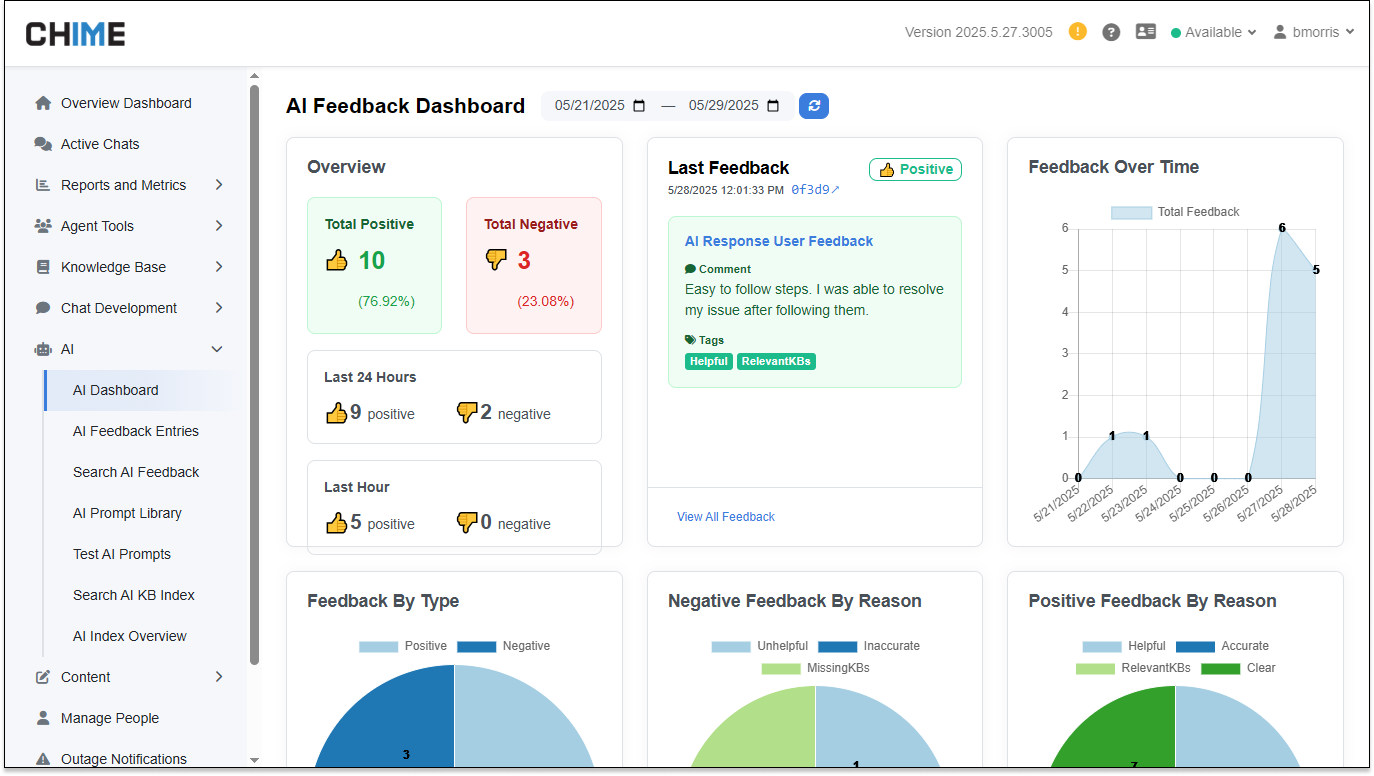The height and width of the screenshot is (776, 1374).
Task: Click the Chat Development bubble icon
Action: pos(43,308)
